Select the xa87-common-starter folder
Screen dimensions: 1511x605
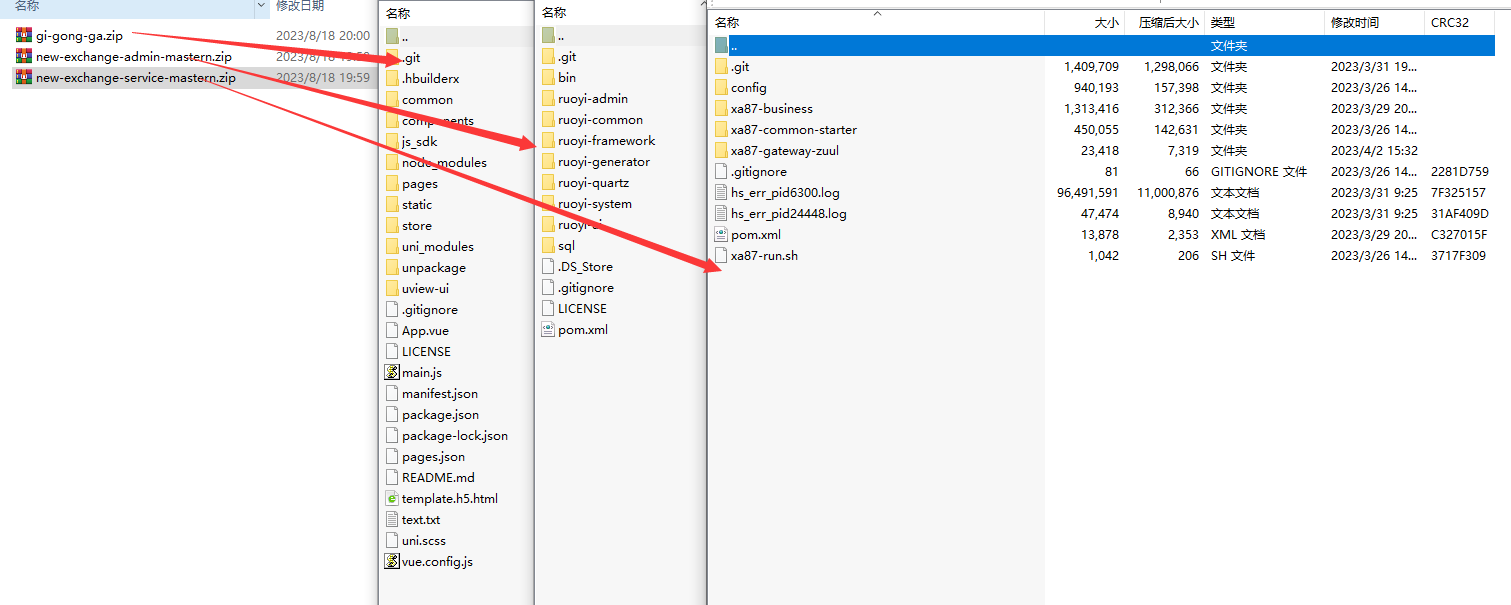(x=794, y=129)
